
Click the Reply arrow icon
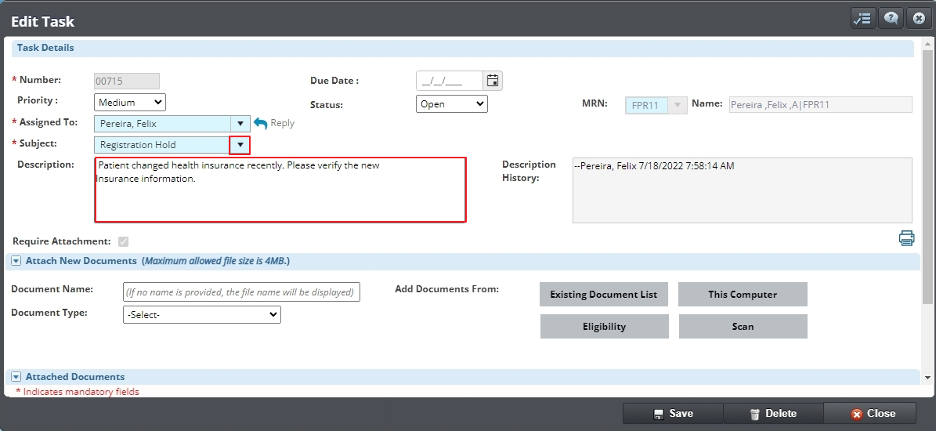point(261,123)
